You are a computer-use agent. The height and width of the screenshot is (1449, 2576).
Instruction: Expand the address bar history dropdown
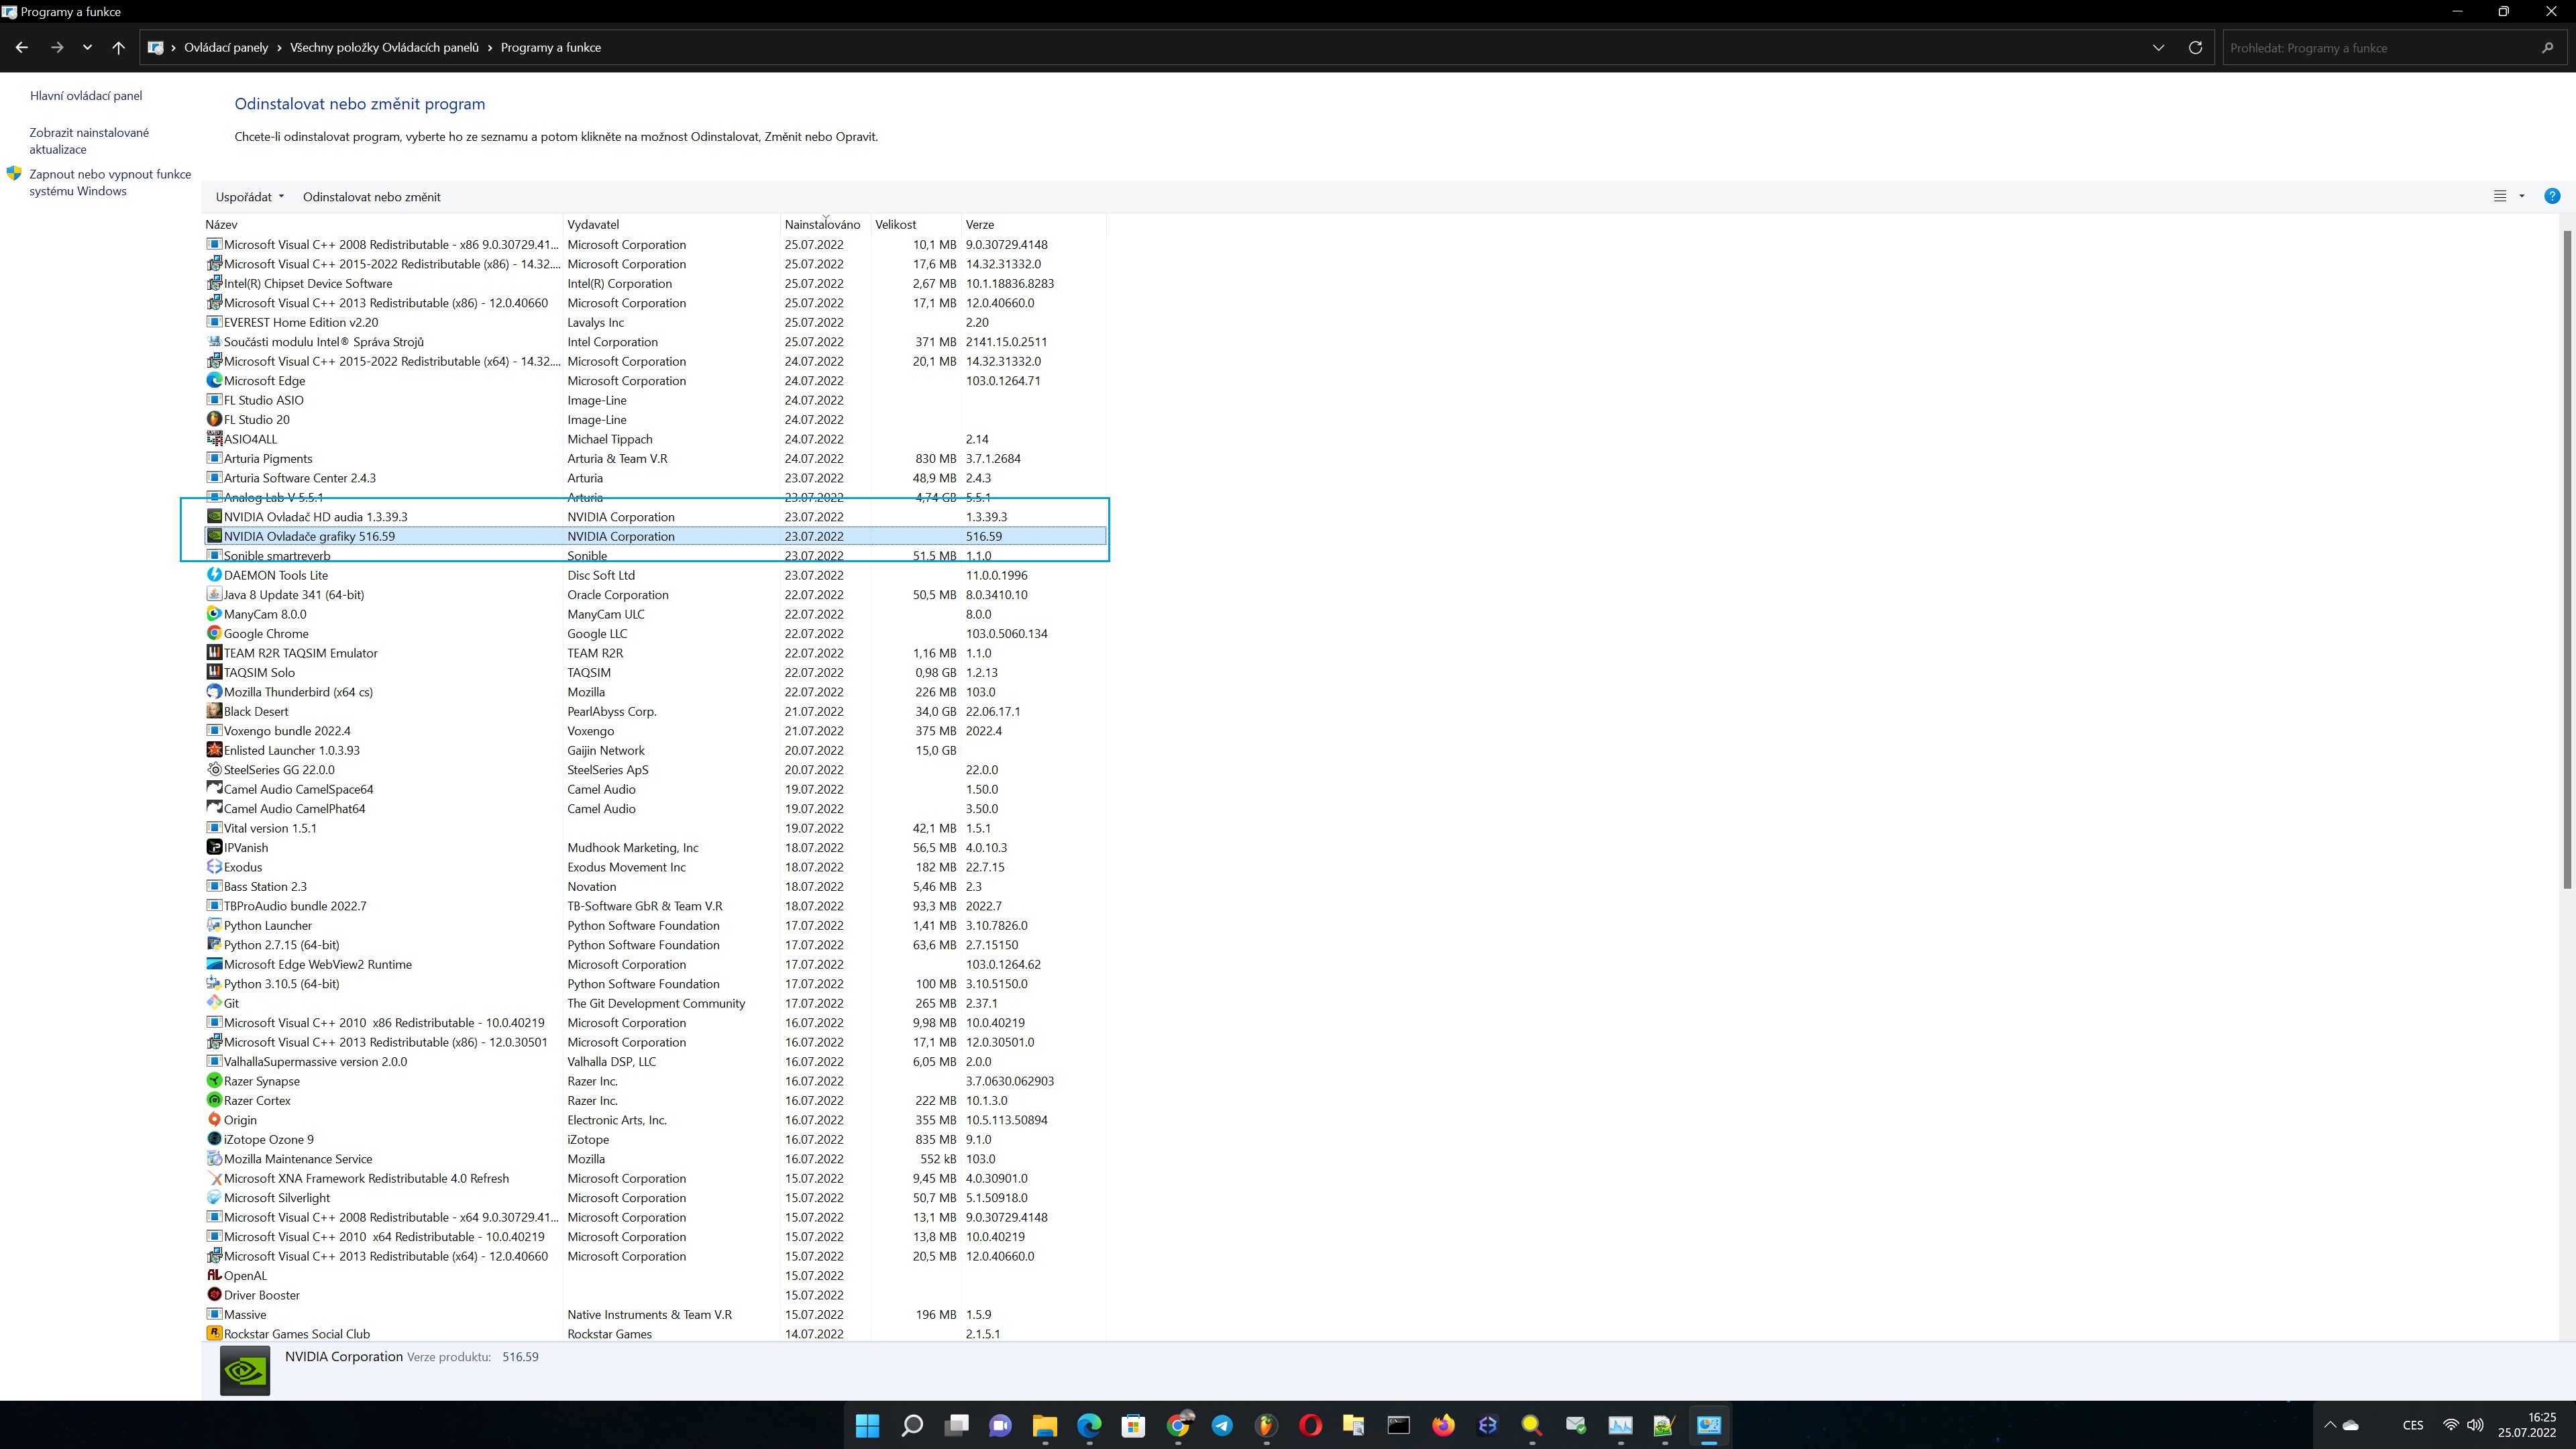2158,47
